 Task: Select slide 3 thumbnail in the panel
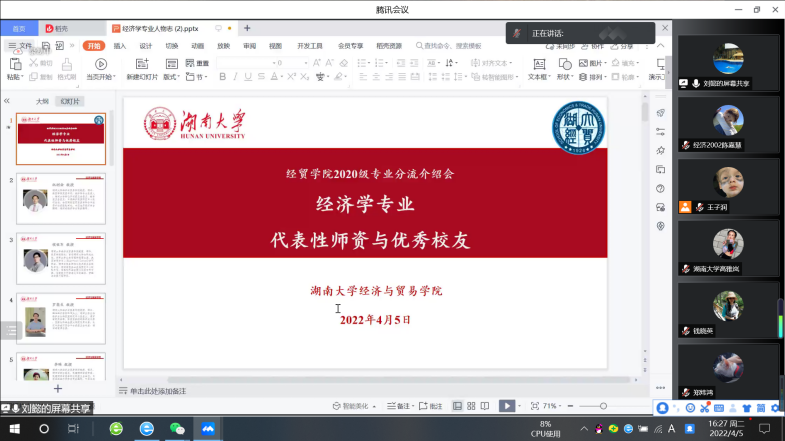61,258
